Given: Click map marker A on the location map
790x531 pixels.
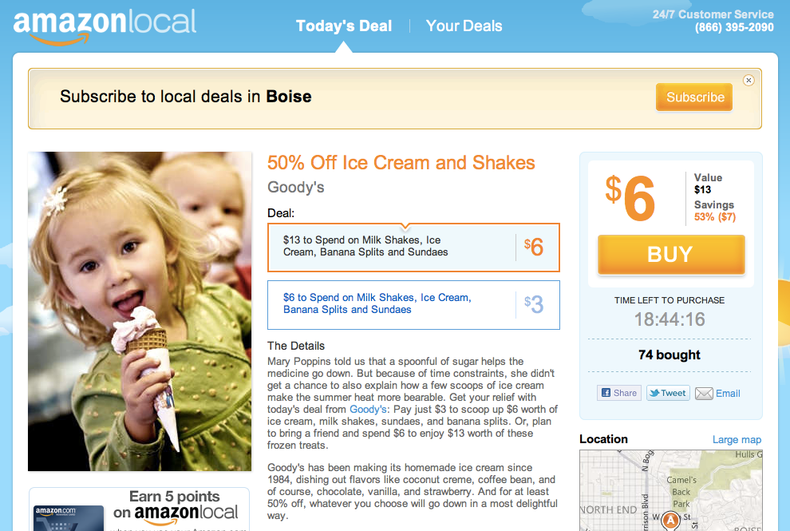Looking at the screenshot, I should click(x=671, y=521).
